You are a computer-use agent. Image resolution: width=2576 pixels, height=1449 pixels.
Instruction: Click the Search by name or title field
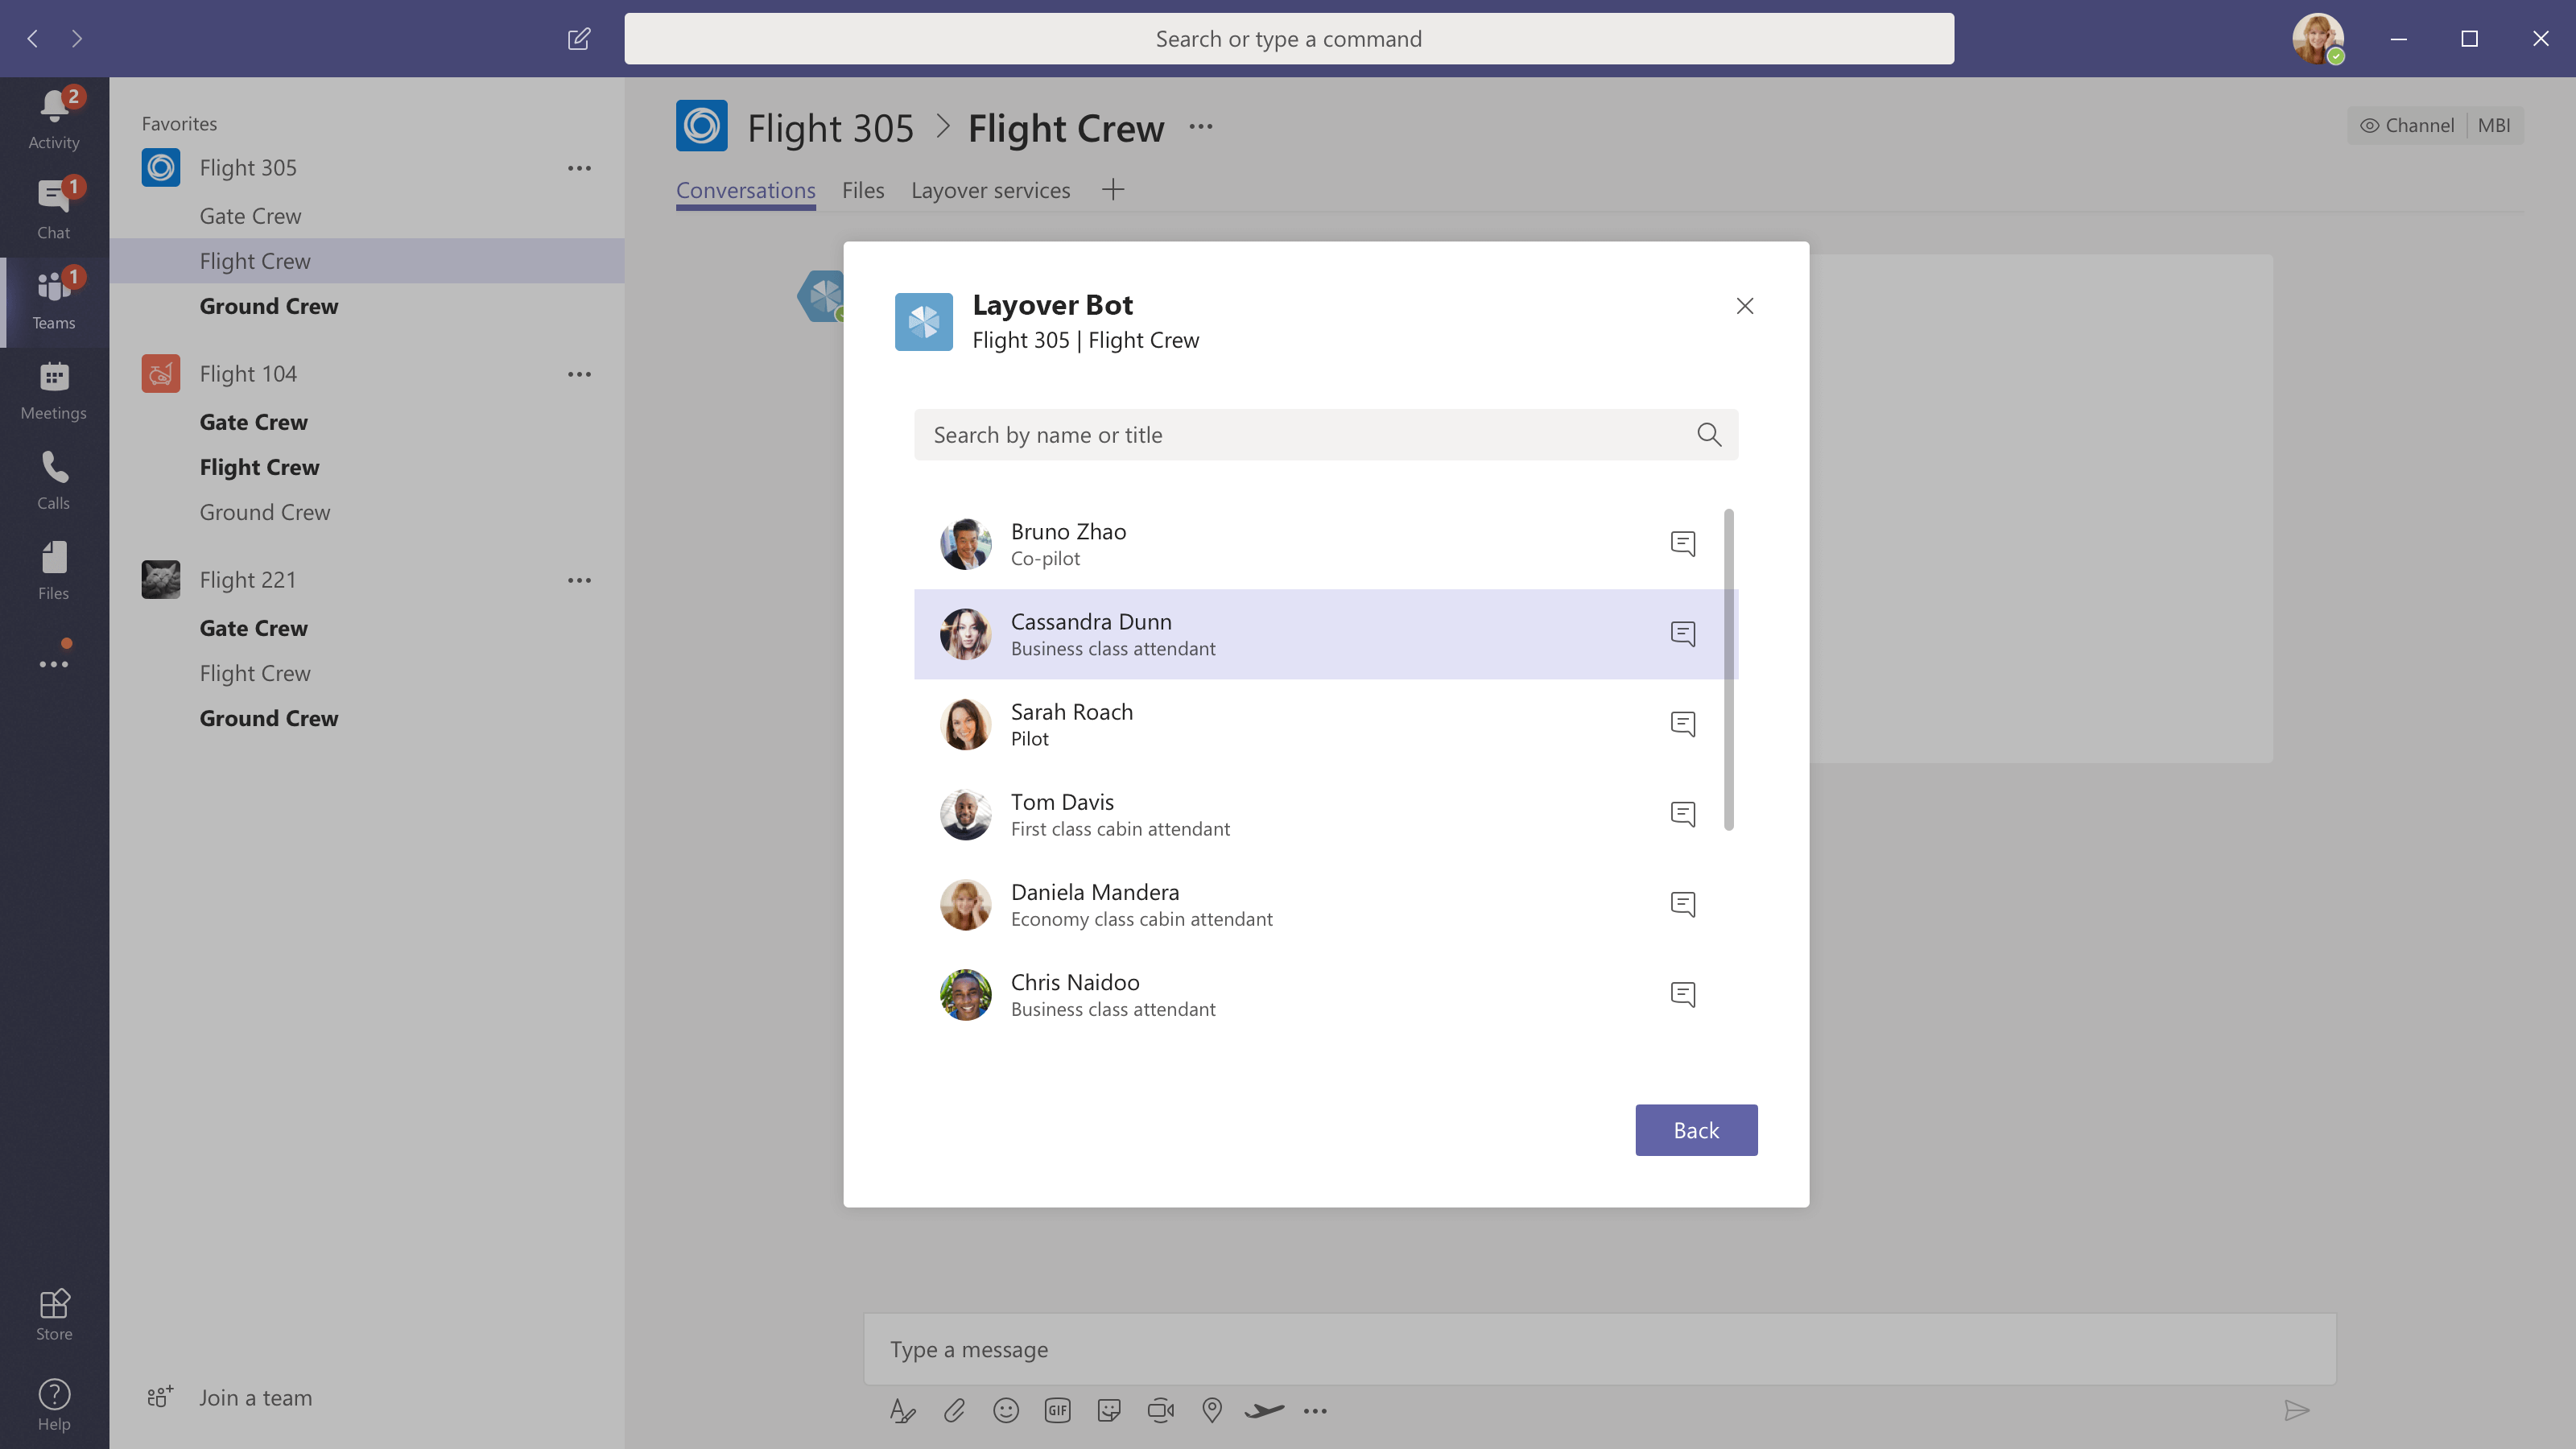(x=1326, y=434)
